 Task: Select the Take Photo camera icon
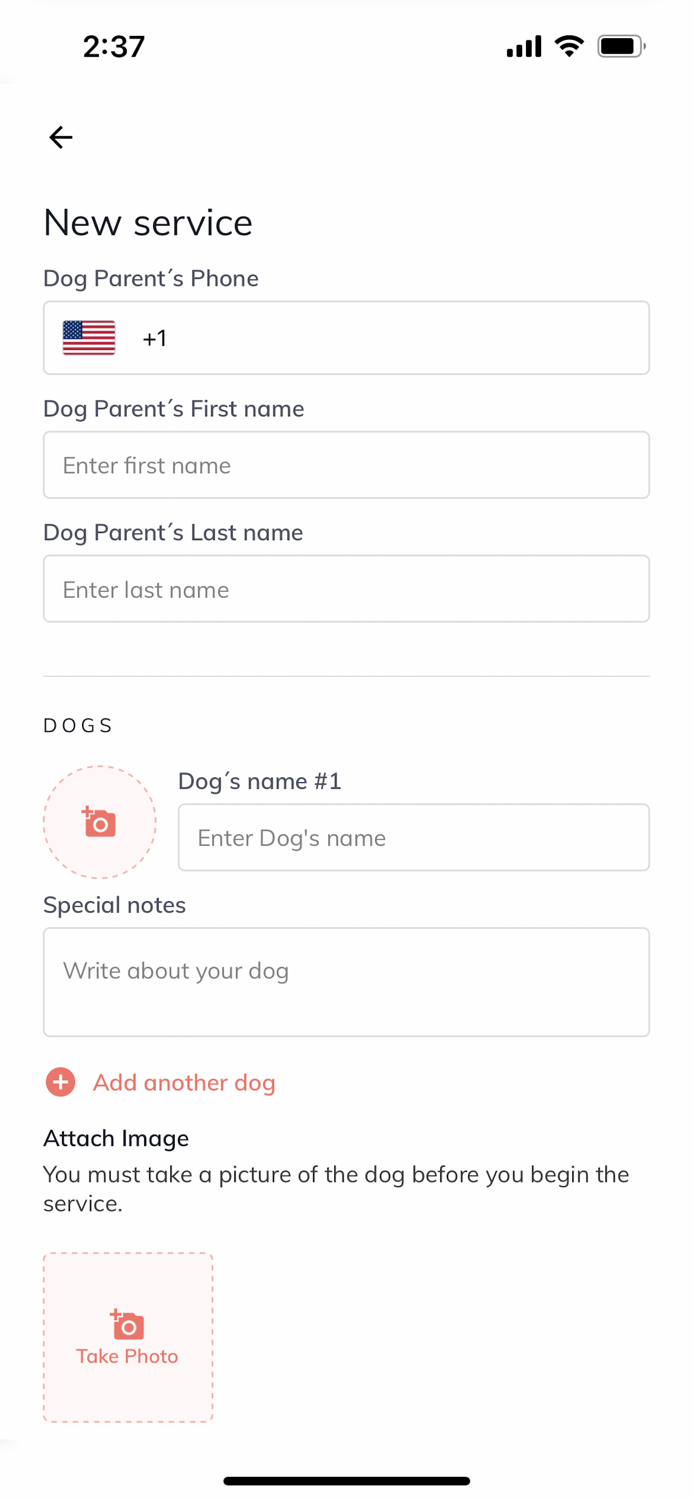click(127, 1324)
